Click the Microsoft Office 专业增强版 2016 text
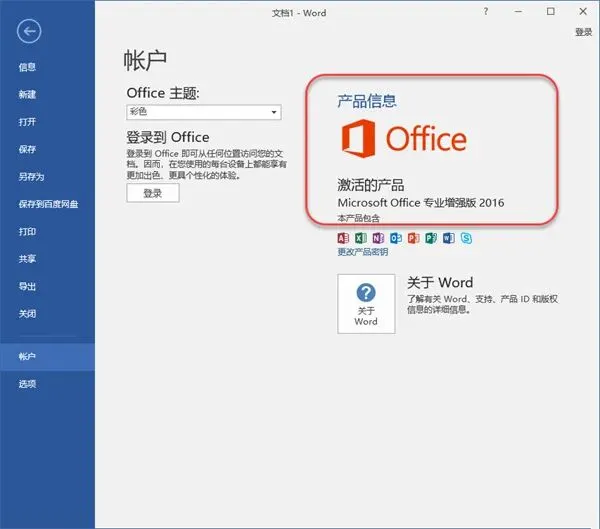 [421, 202]
